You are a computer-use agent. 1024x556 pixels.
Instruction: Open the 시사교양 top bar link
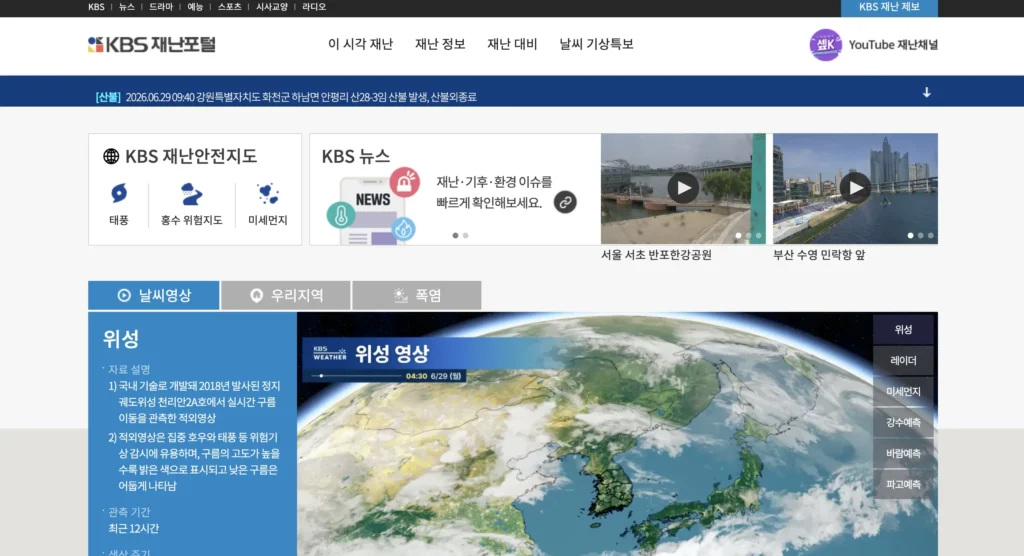[272, 7]
